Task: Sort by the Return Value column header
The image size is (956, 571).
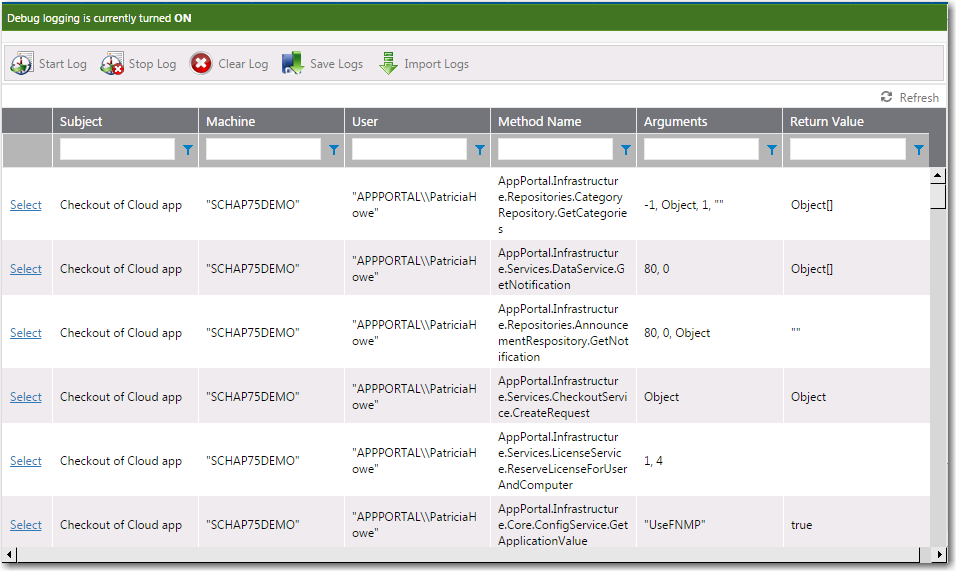Action: (826, 122)
